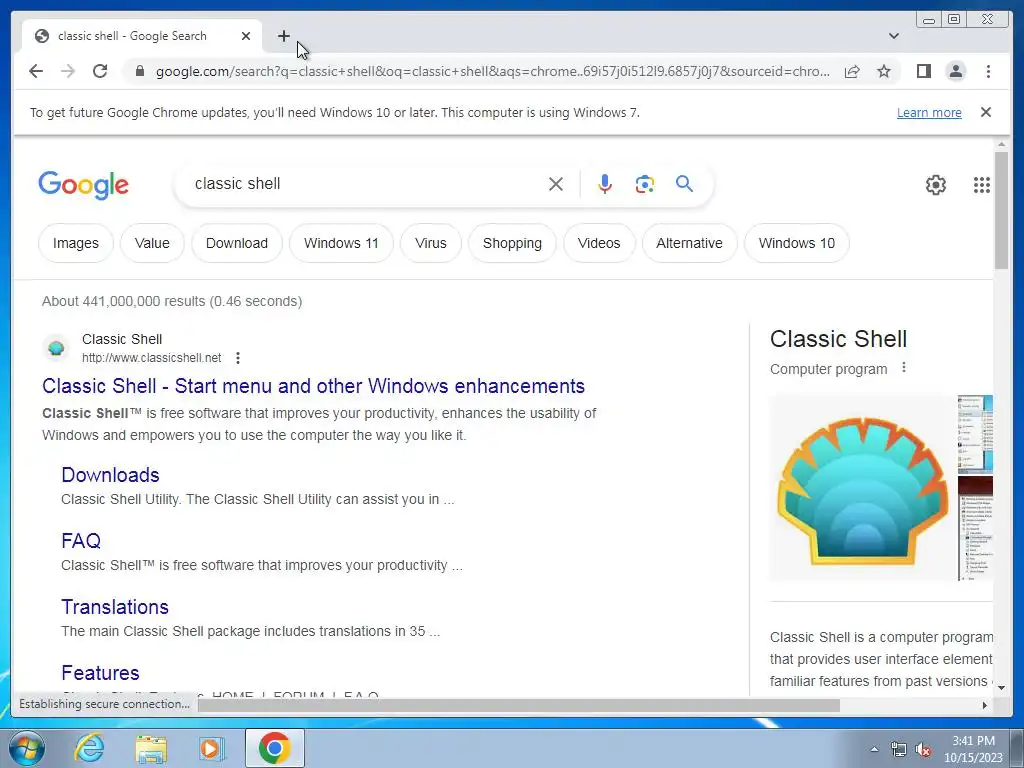Open the dark screenshot thumbnail in knowledge panel
1024x768 pixels.
click(975, 528)
